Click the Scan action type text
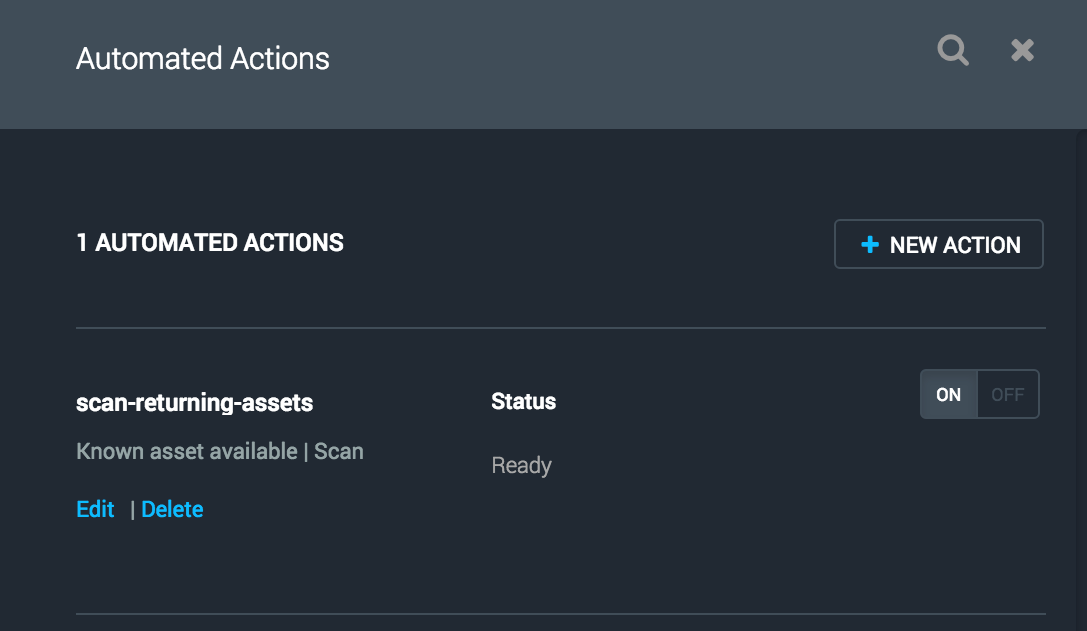The height and width of the screenshot is (631, 1087). (339, 451)
